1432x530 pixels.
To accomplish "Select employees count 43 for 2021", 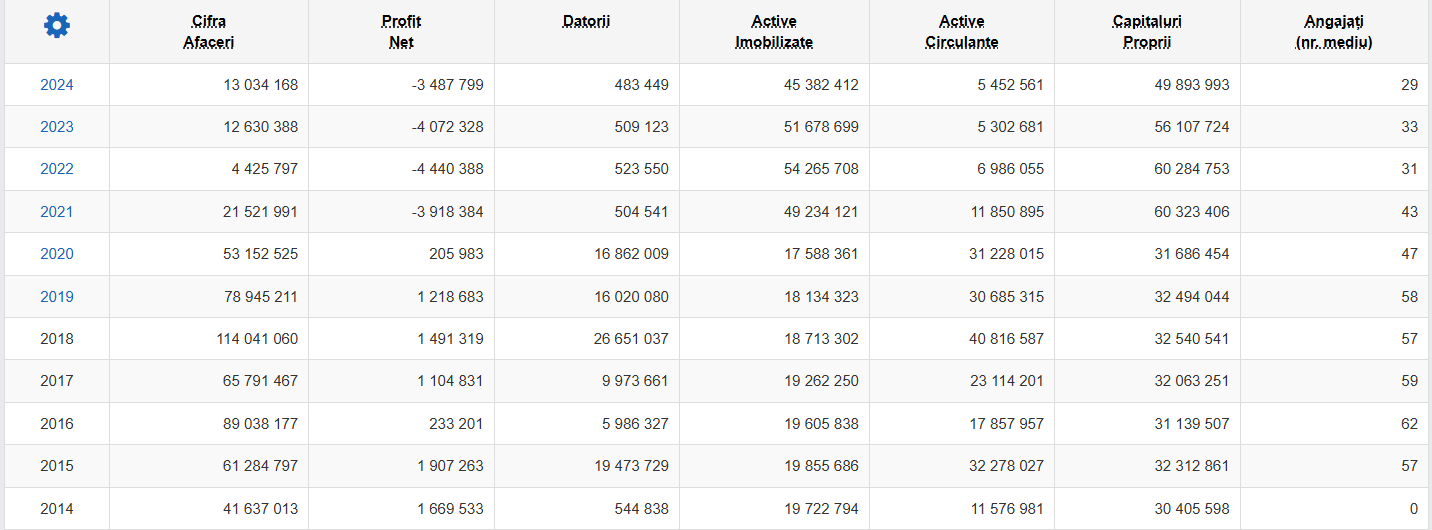I will click(1409, 212).
